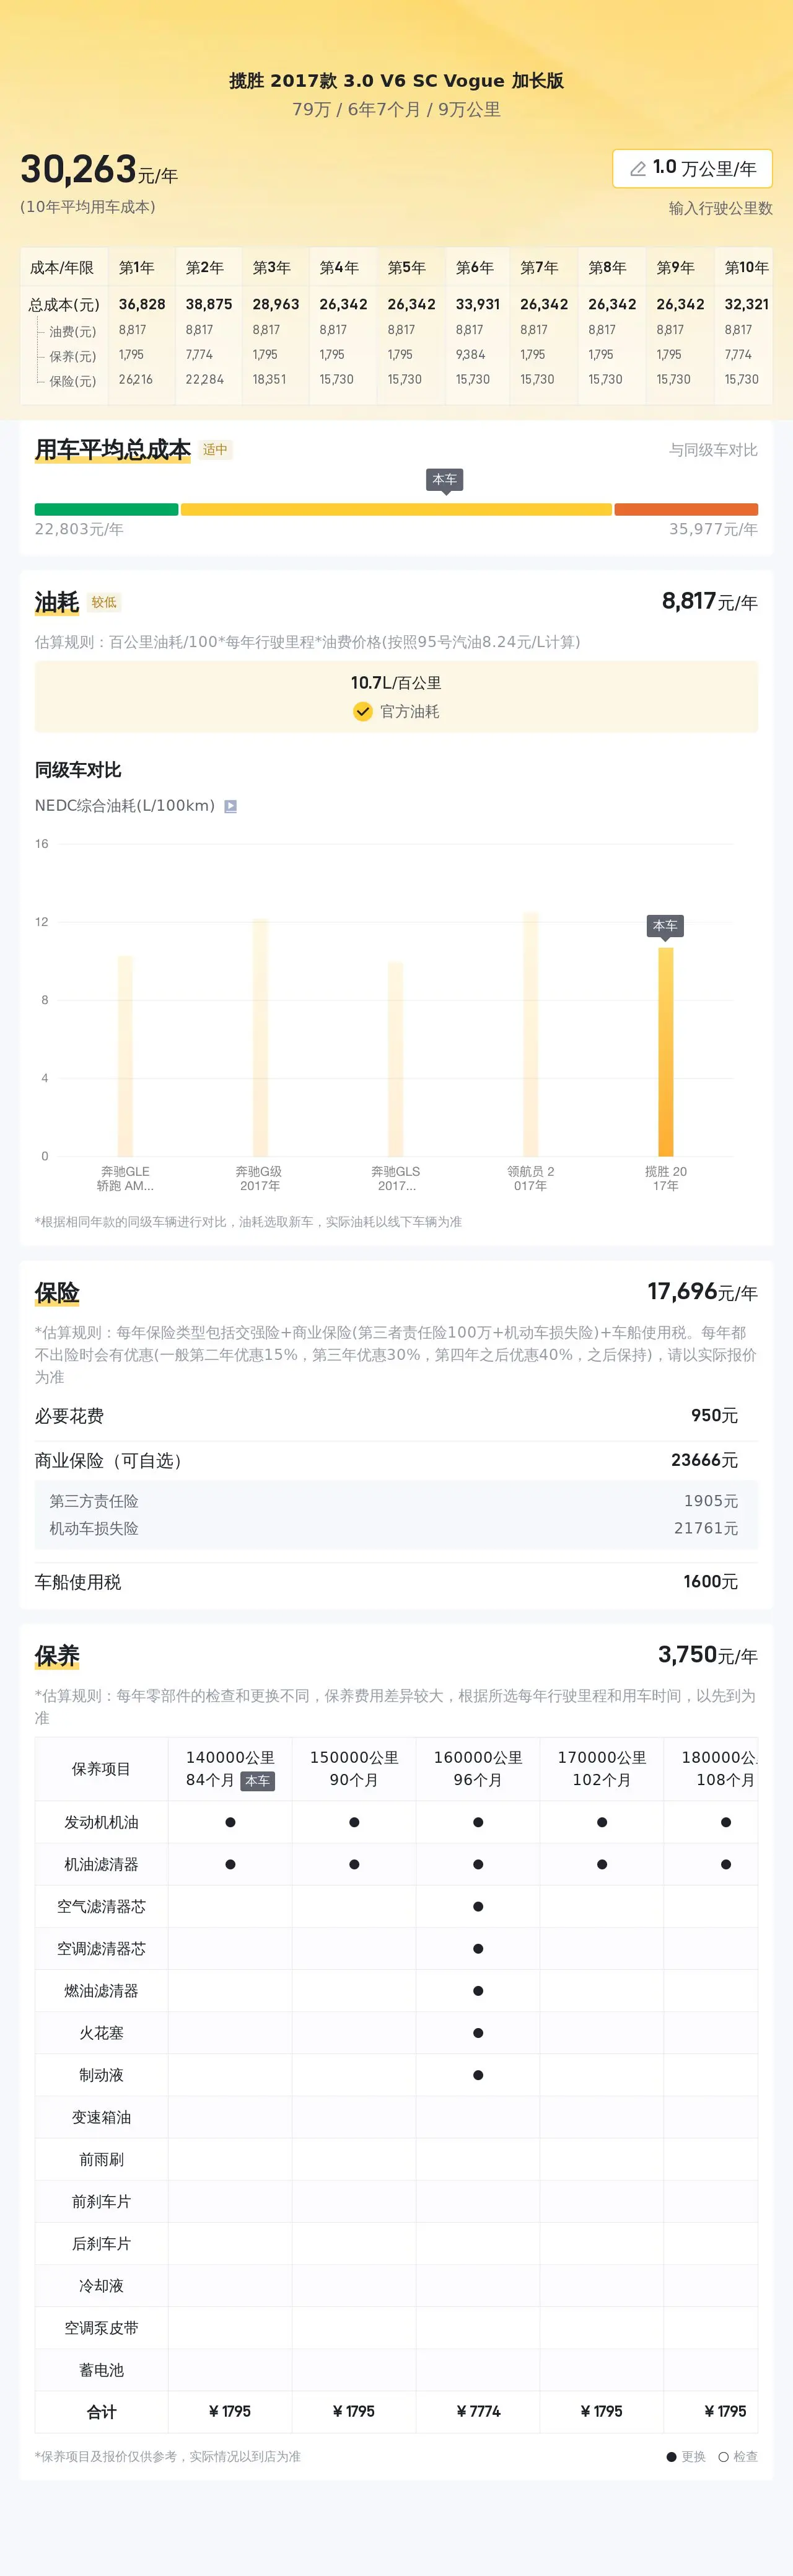Tap the 150000公里 90个月 column header
The width and height of the screenshot is (793, 2576).
(354, 1768)
